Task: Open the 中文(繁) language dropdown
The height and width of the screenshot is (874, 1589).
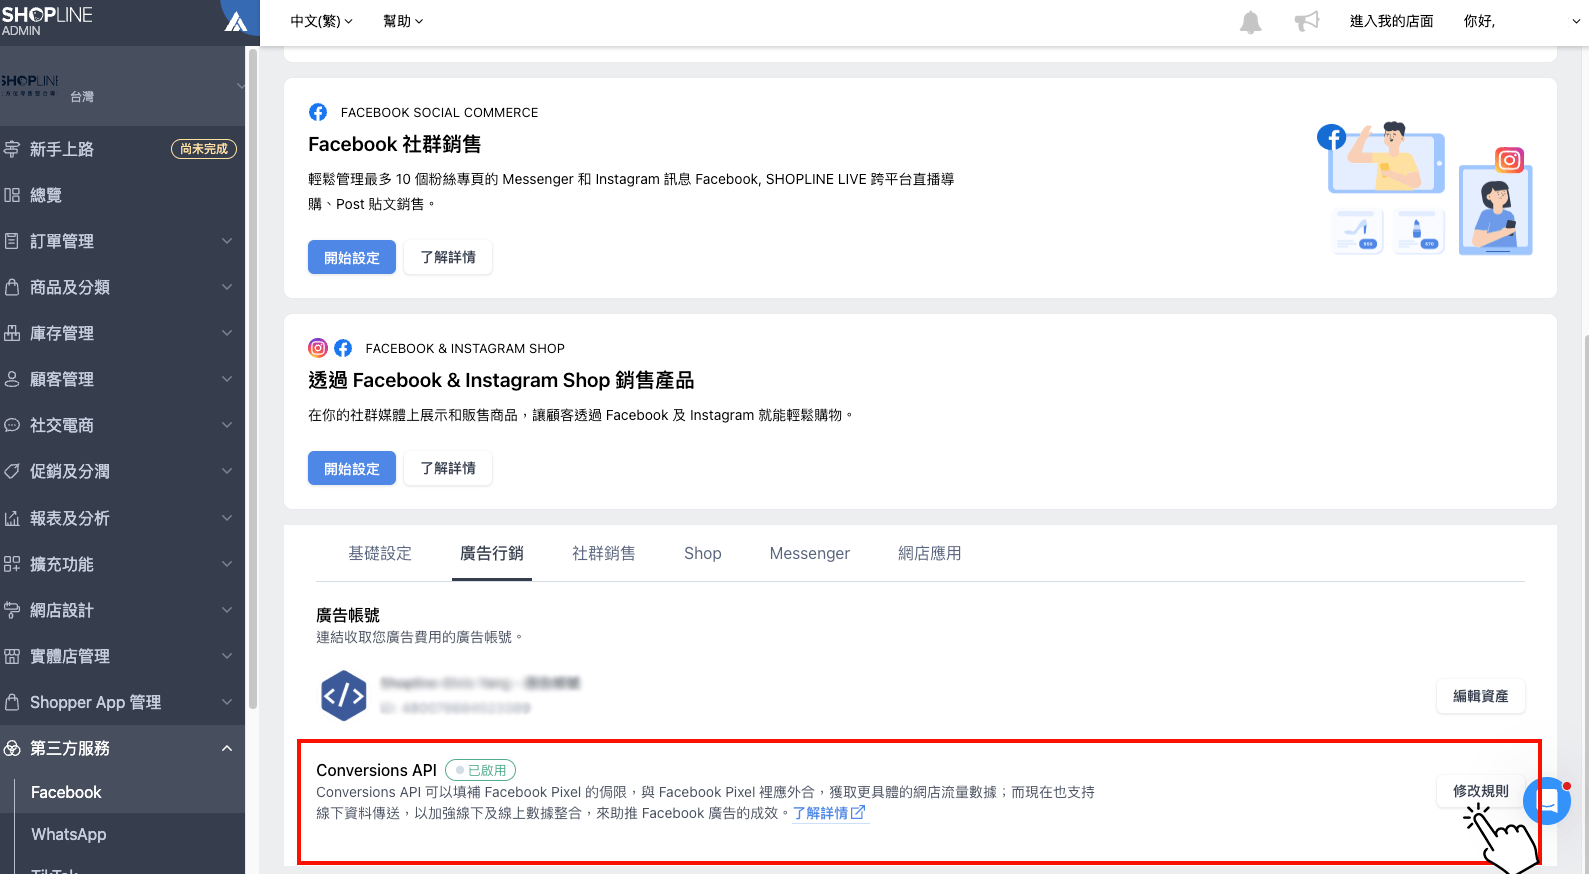Action: click(x=322, y=21)
